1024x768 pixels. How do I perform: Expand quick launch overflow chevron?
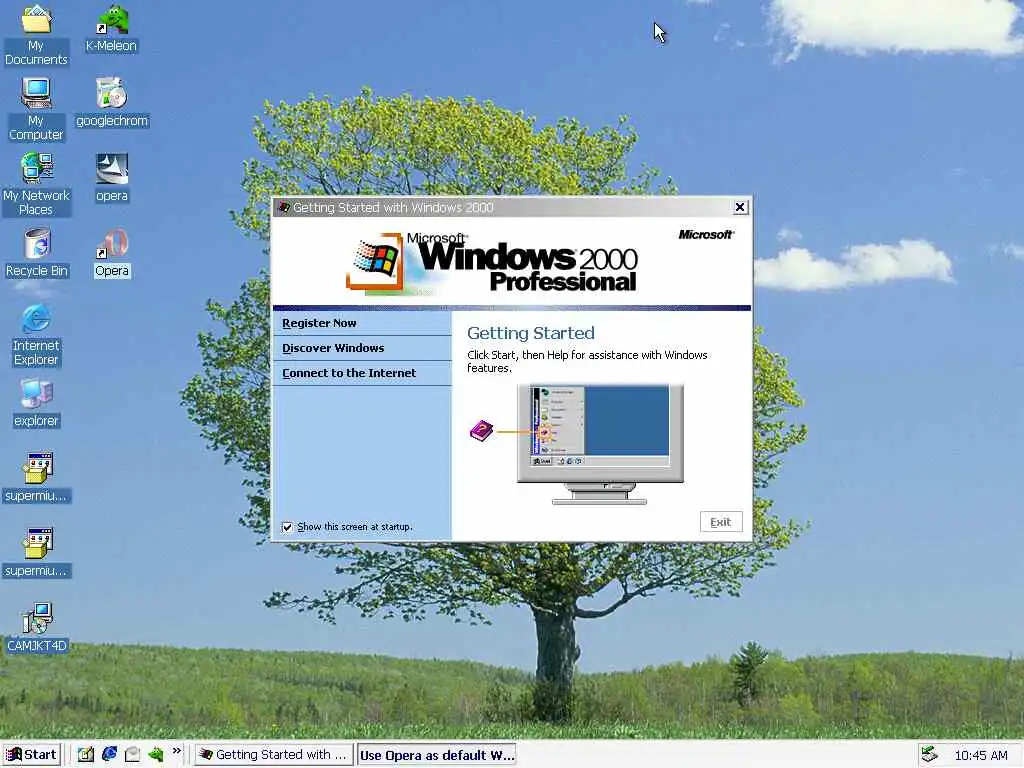(176, 752)
